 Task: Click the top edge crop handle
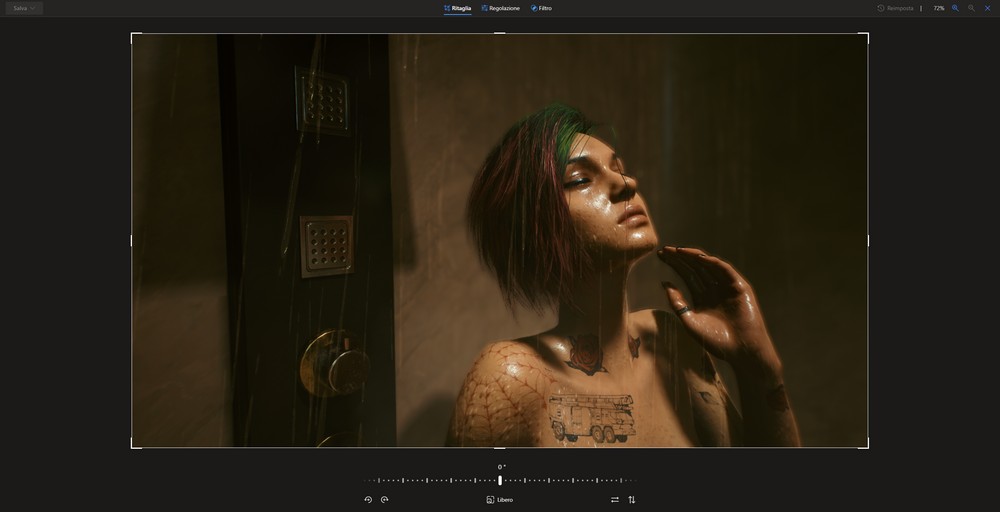coord(500,34)
